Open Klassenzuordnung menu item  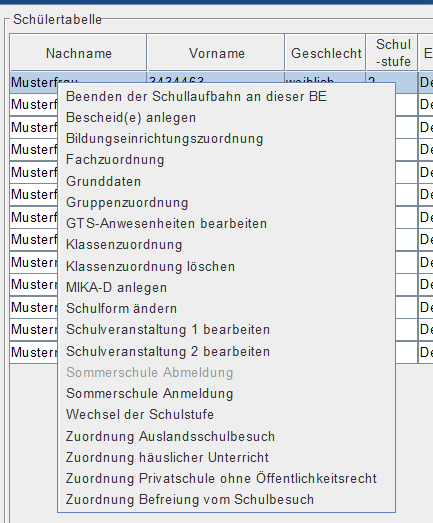click(x=227, y=245)
